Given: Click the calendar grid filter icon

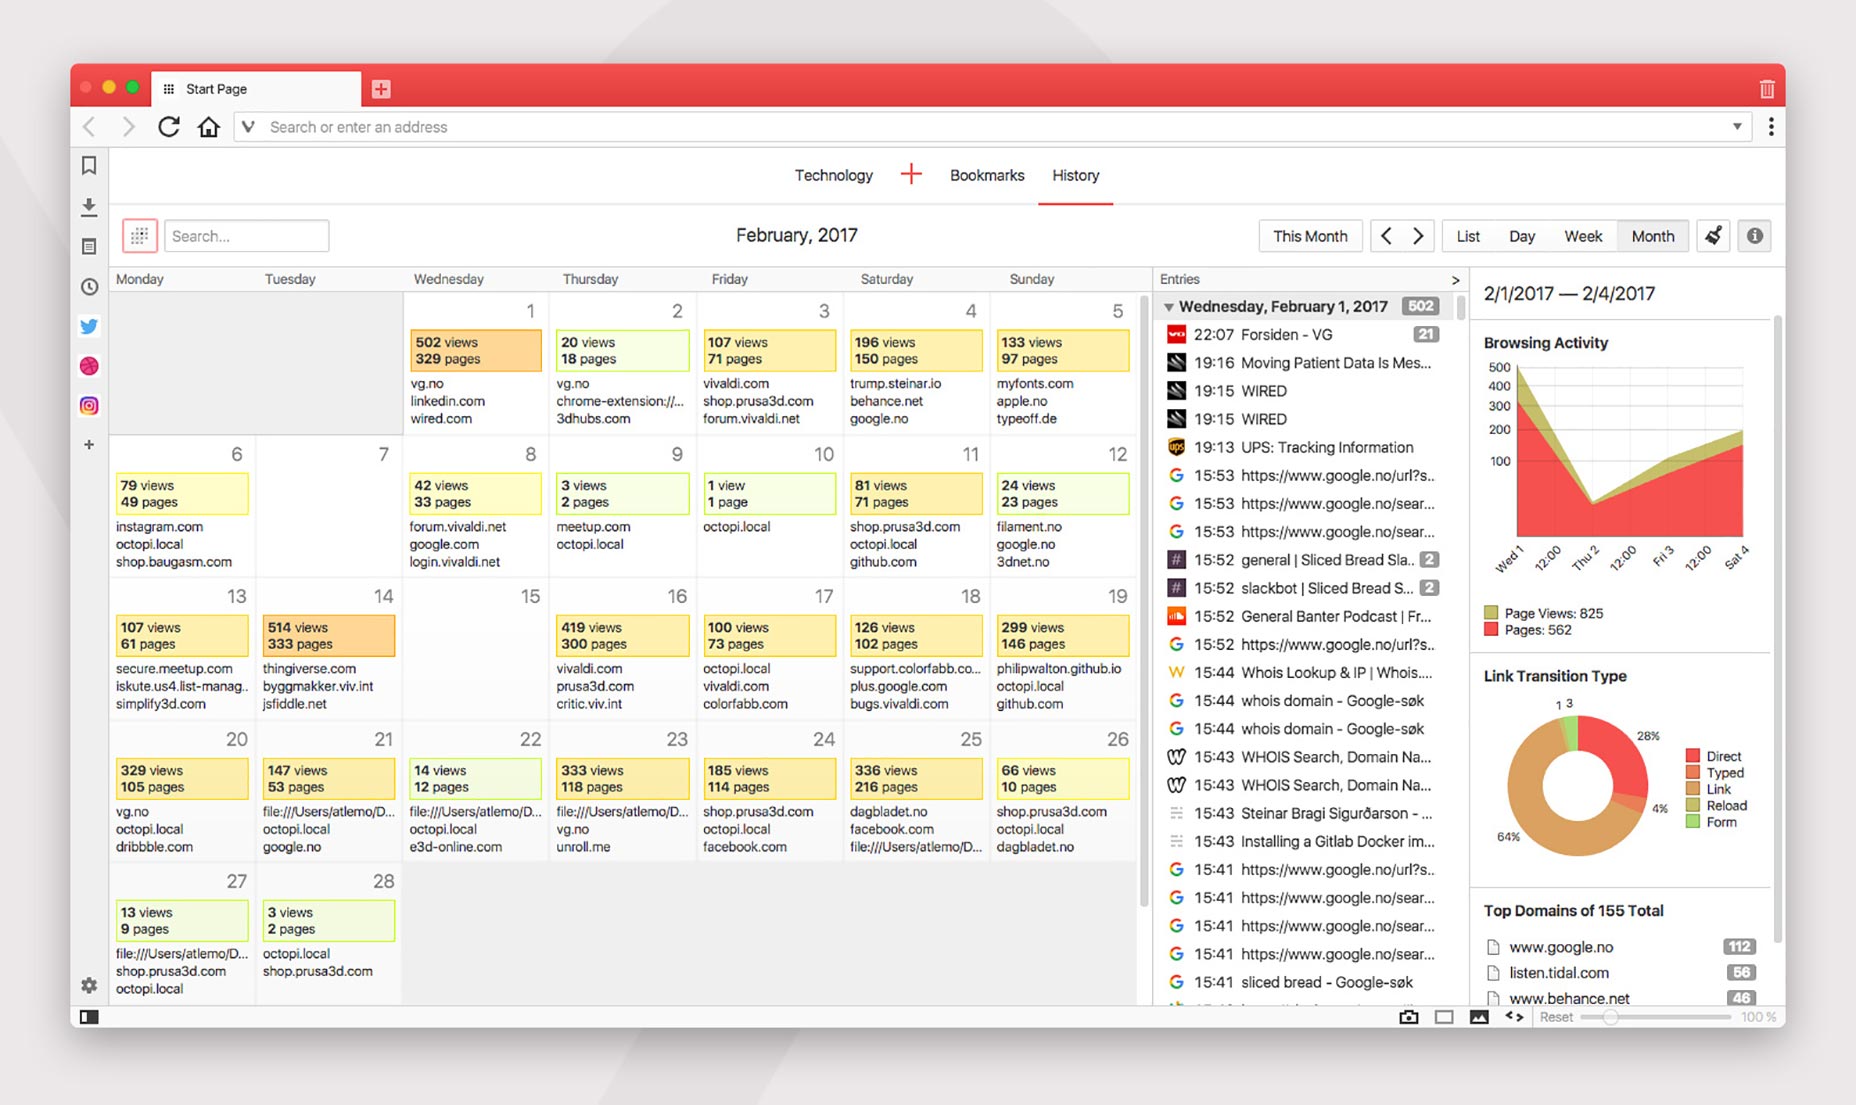Looking at the screenshot, I should coord(140,236).
